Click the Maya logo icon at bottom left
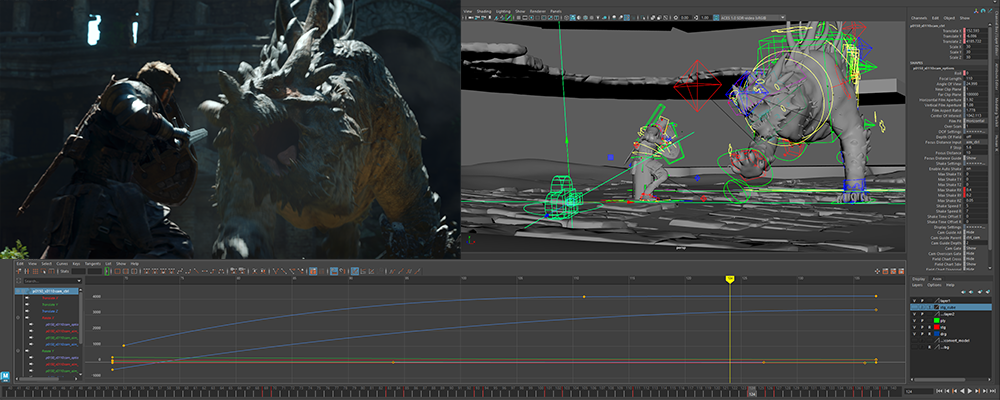This screenshot has height=400, width=1000. pyautogui.click(x=6, y=376)
